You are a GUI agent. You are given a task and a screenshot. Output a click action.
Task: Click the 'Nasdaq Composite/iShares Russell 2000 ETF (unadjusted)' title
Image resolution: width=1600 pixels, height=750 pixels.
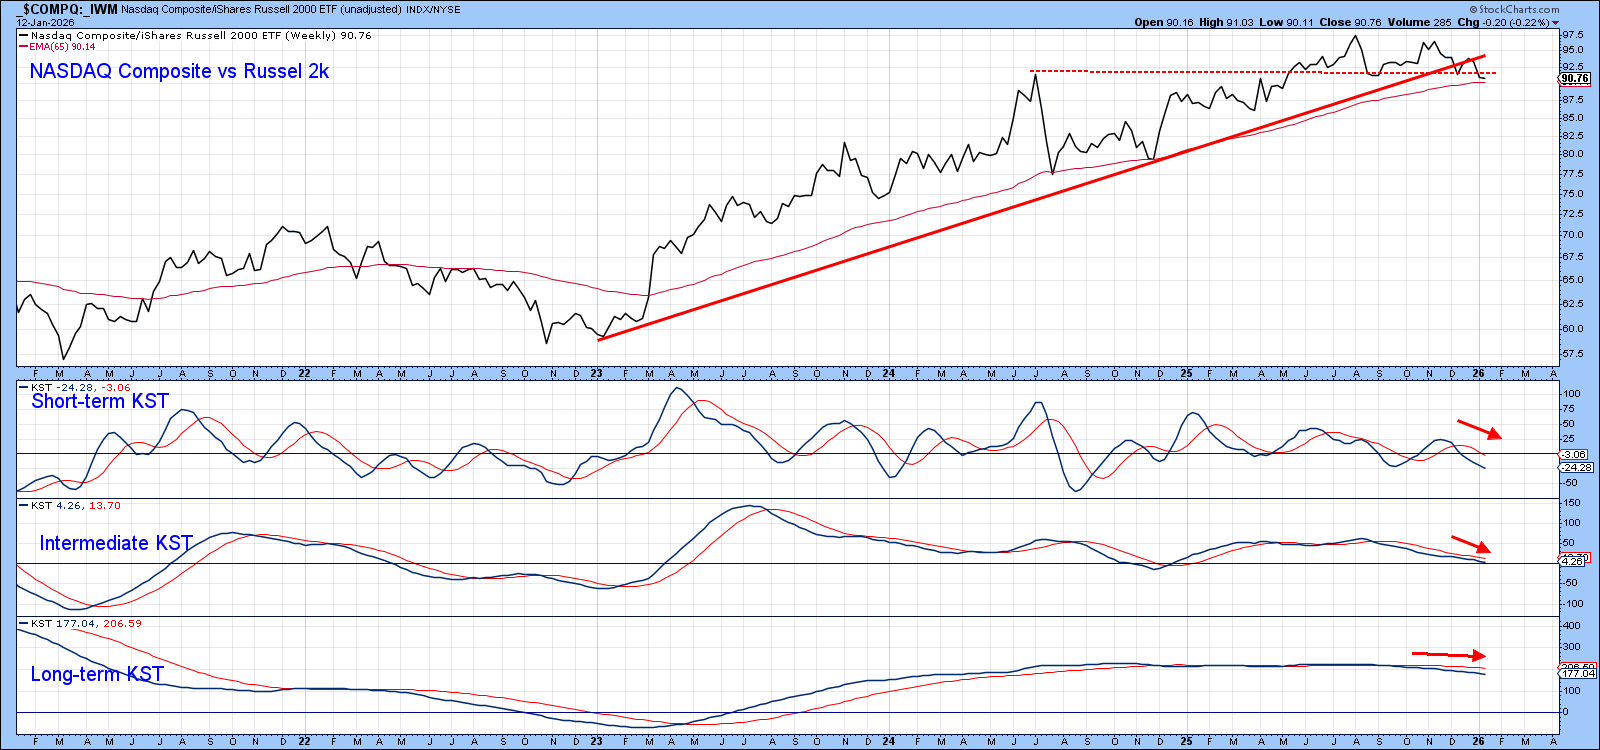262,10
